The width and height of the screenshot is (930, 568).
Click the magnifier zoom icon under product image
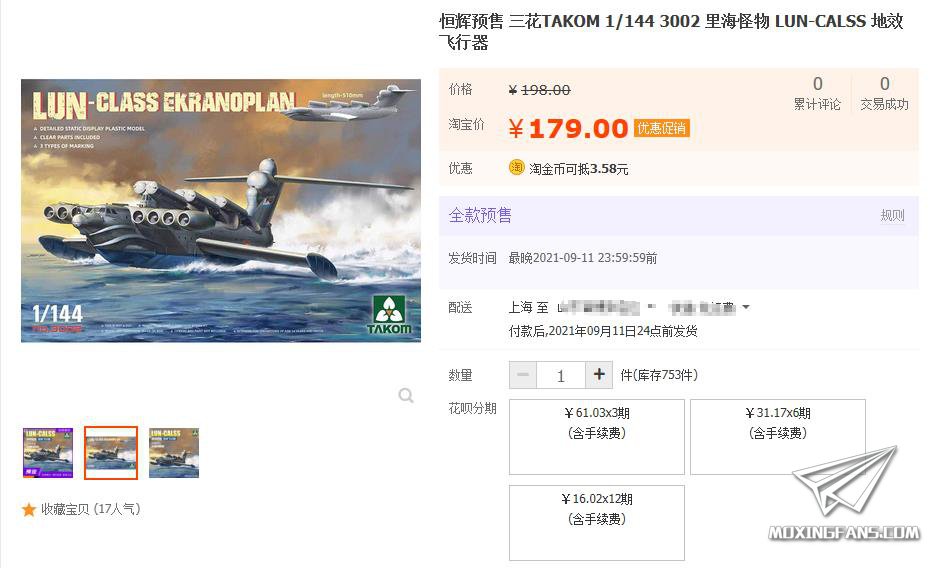[x=406, y=395]
